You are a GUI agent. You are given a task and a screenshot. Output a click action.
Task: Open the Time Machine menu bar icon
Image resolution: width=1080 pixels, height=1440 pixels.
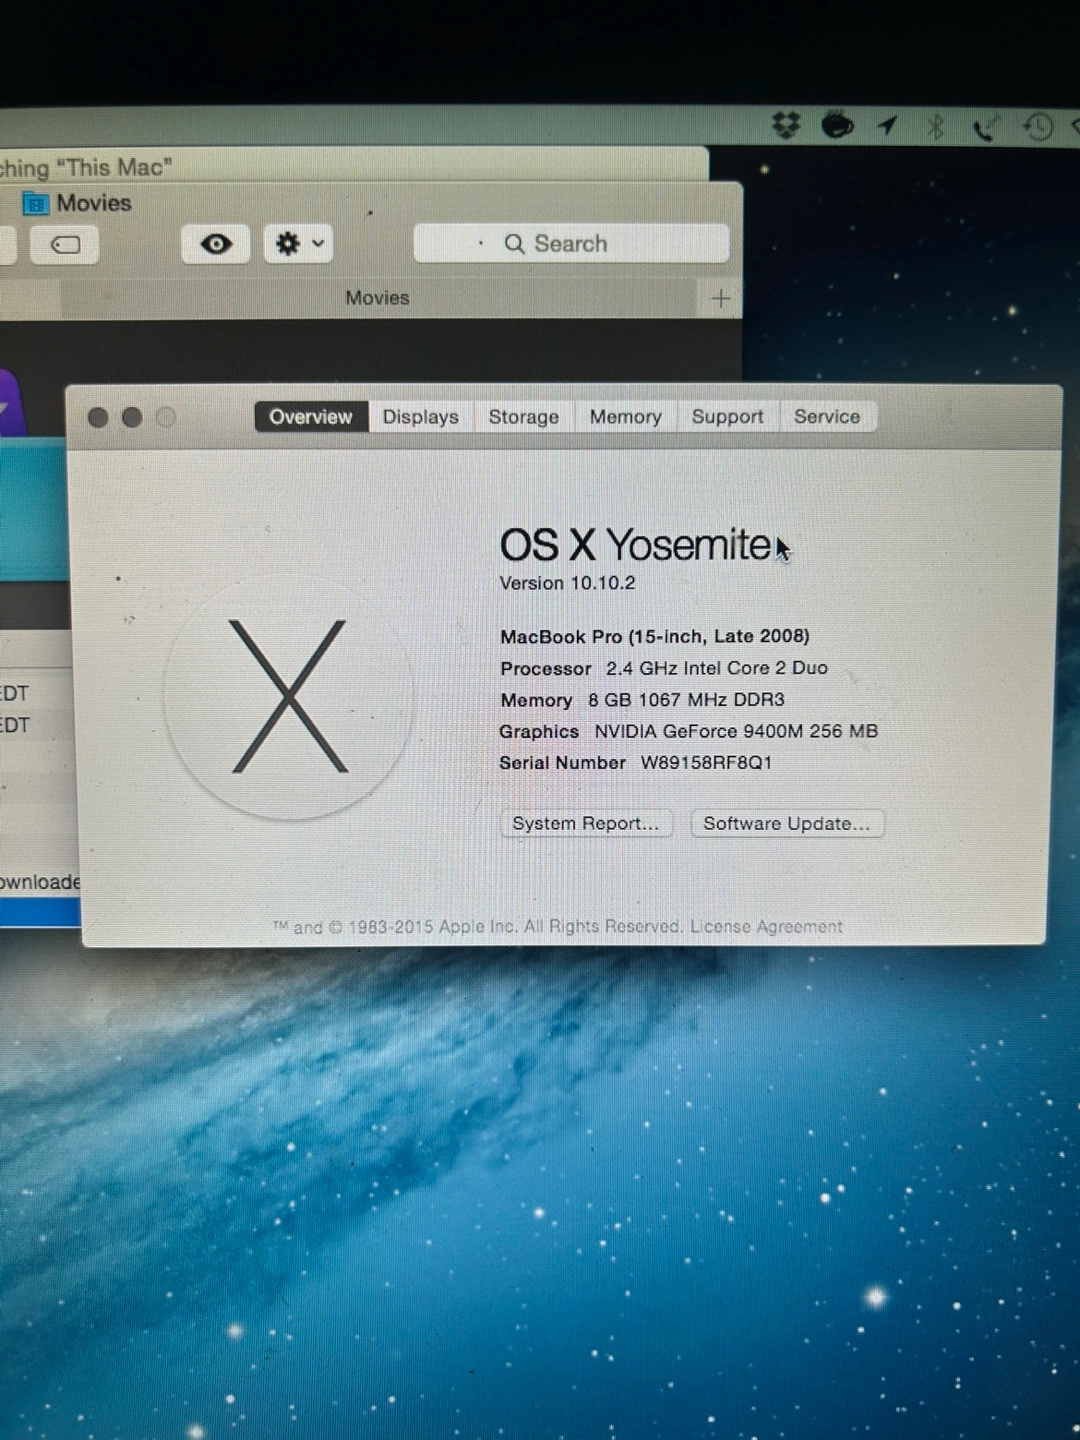point(1038,127)
